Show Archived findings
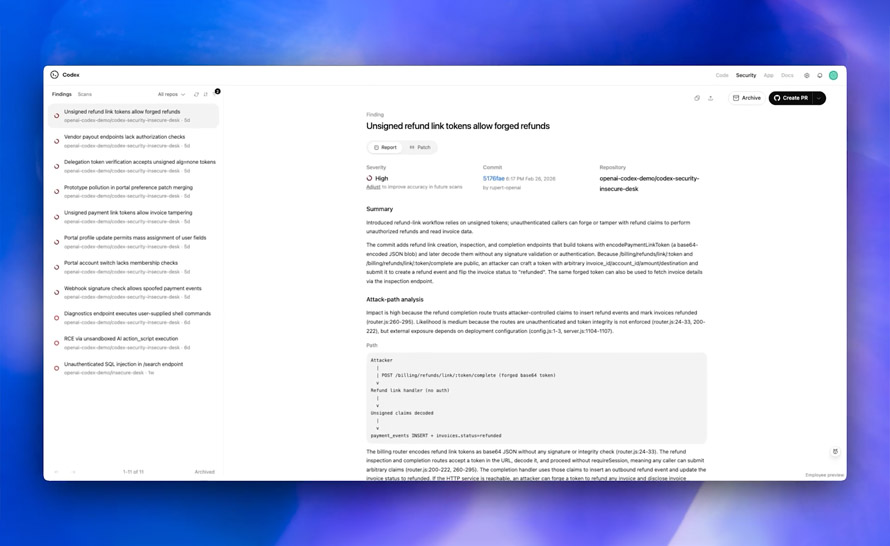 tap(204, 472)
